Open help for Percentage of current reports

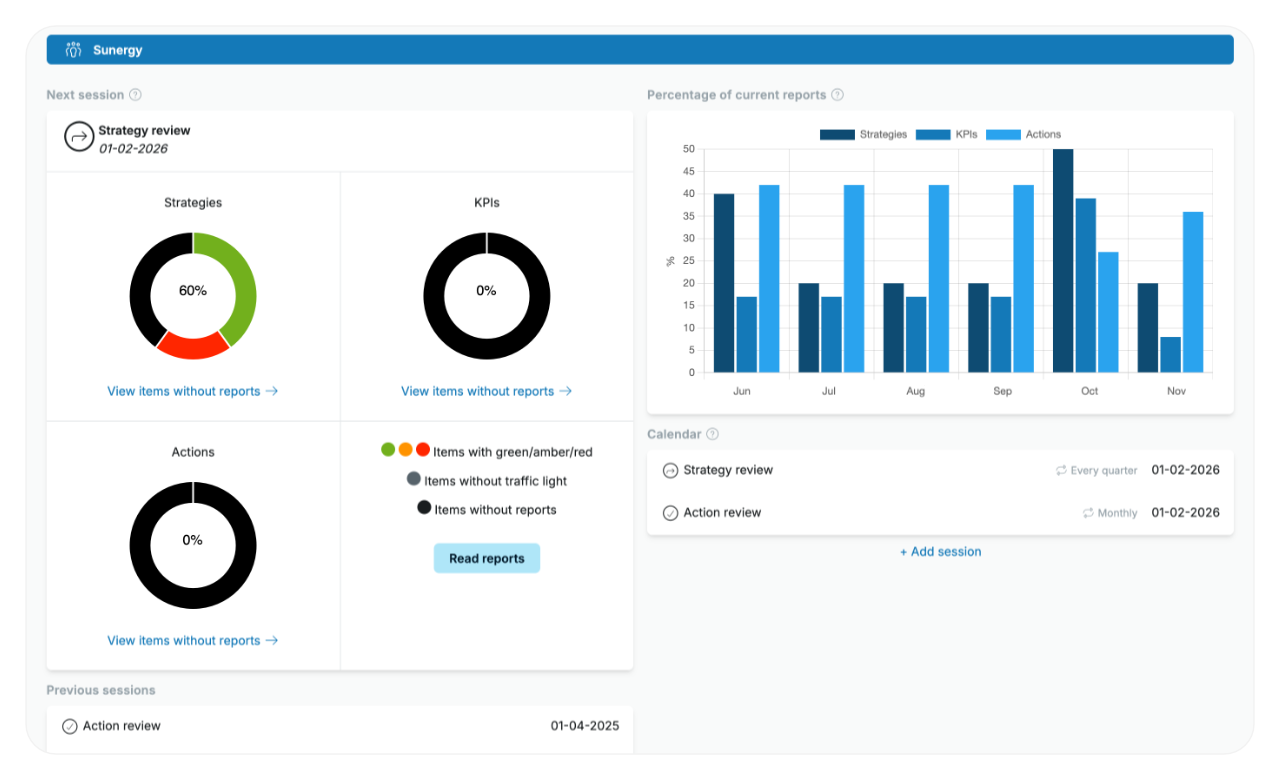pos(838,94)
